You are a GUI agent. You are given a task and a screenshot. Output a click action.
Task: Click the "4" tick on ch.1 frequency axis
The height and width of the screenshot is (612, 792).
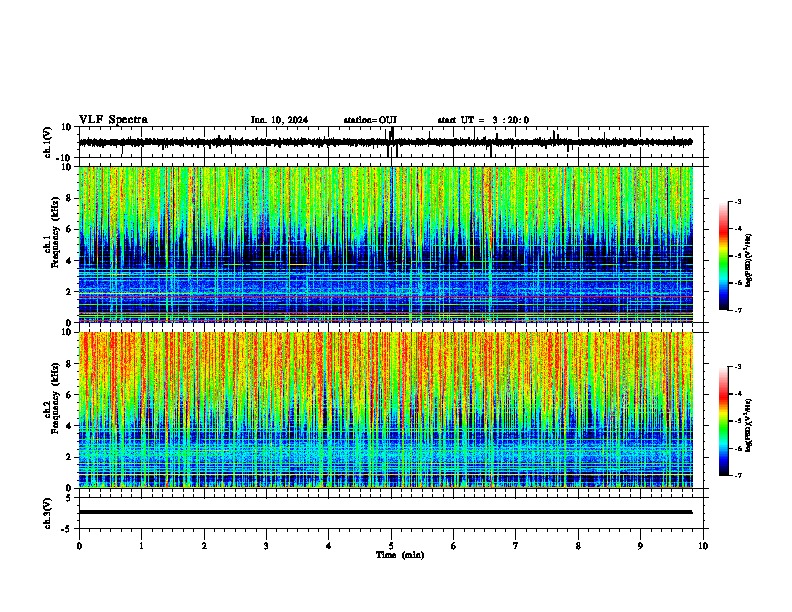tap(69, 261)
